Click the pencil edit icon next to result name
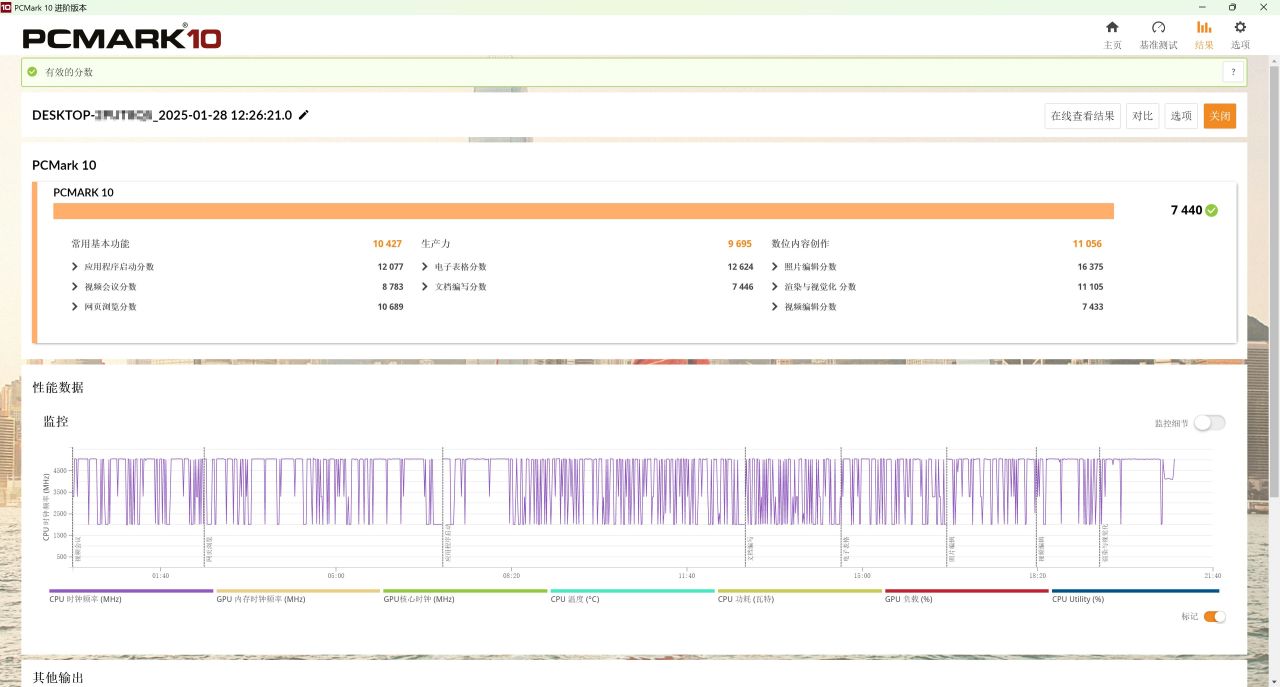This screenshot has width=1280, height=687. pyautogui.click(x=304, y=115)
